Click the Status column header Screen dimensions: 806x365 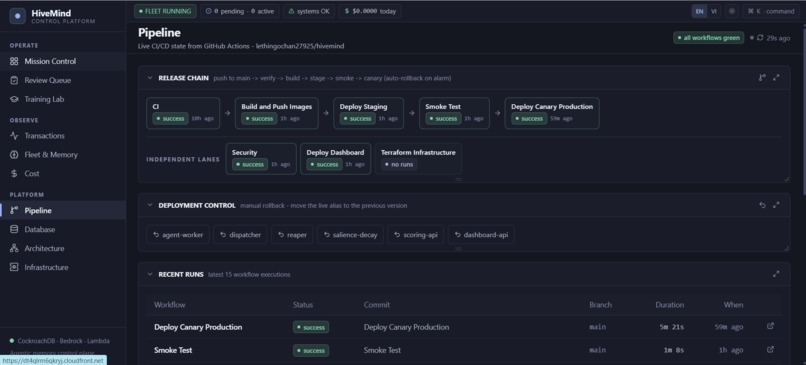point(303,305)
